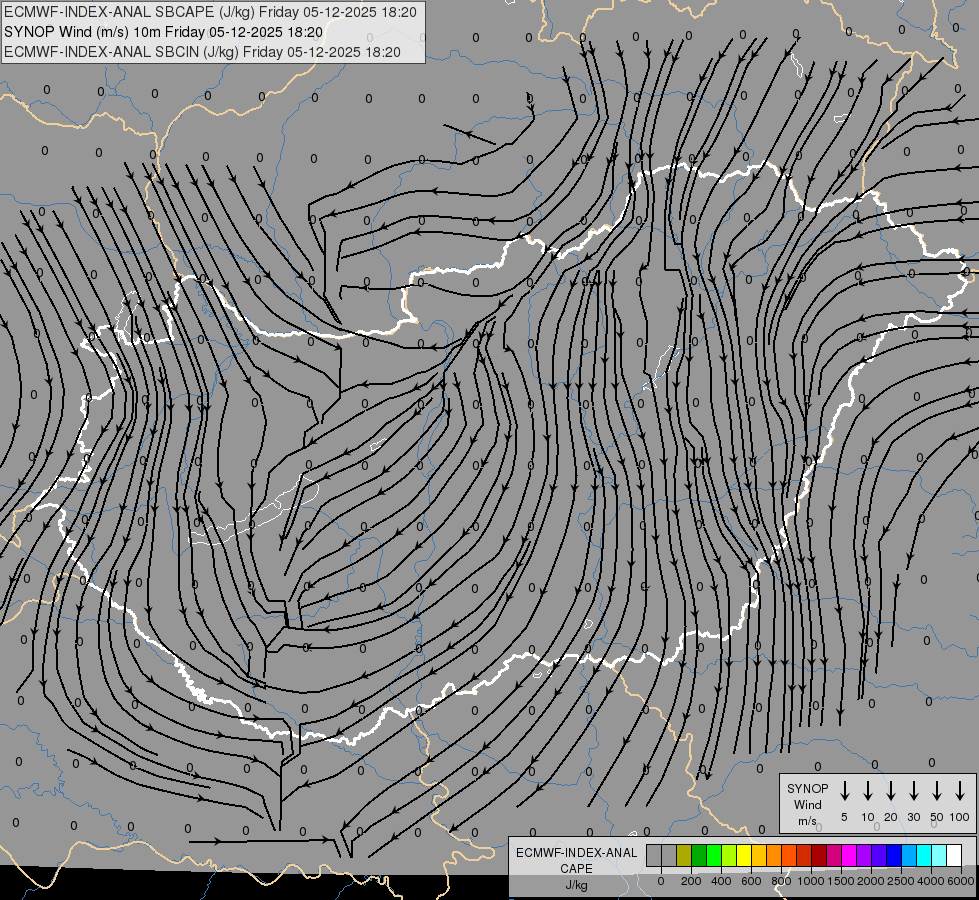Image resolution: width=979 pixels, height=900 pixels.
Task: Select the 6000 value on CAPE scale
Action: point(961,881)
